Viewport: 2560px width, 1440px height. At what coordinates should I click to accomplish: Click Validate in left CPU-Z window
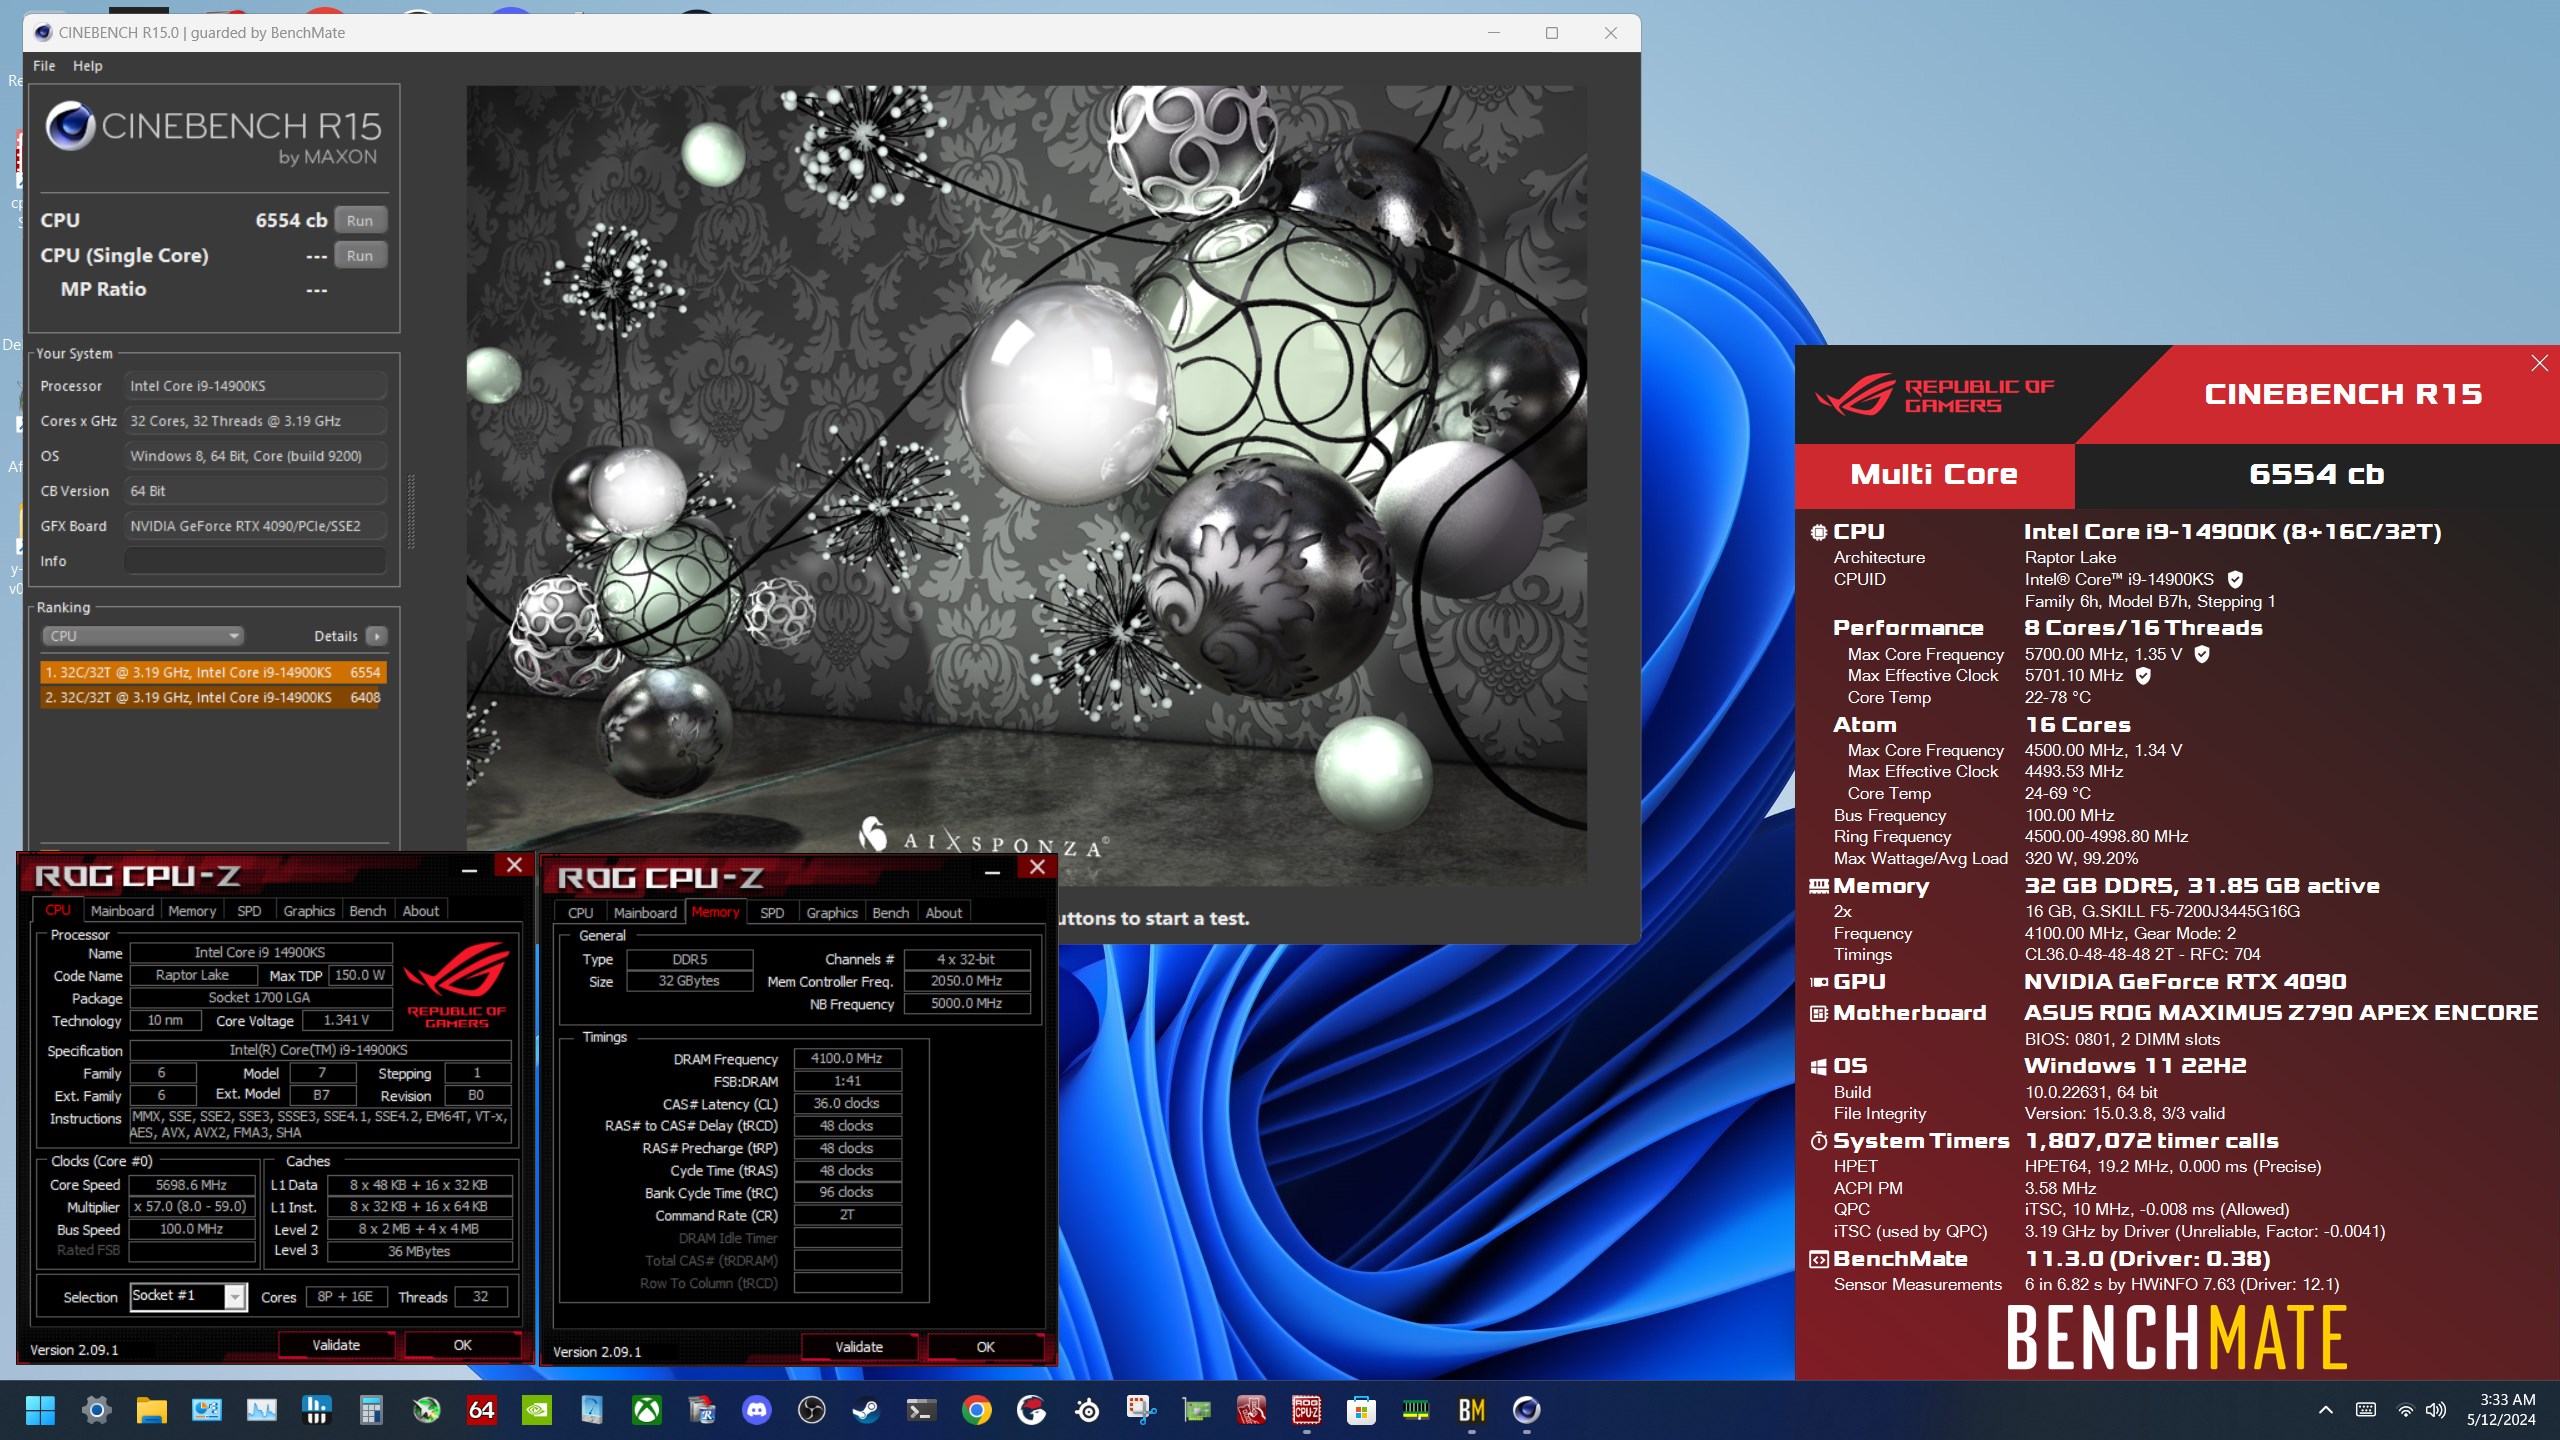336,1346
